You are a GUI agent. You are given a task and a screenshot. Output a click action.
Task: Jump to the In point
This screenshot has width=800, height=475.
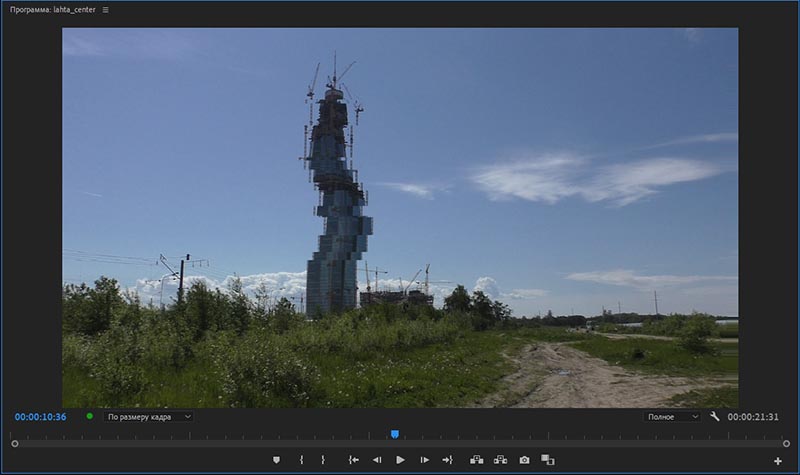click(354, 460)
